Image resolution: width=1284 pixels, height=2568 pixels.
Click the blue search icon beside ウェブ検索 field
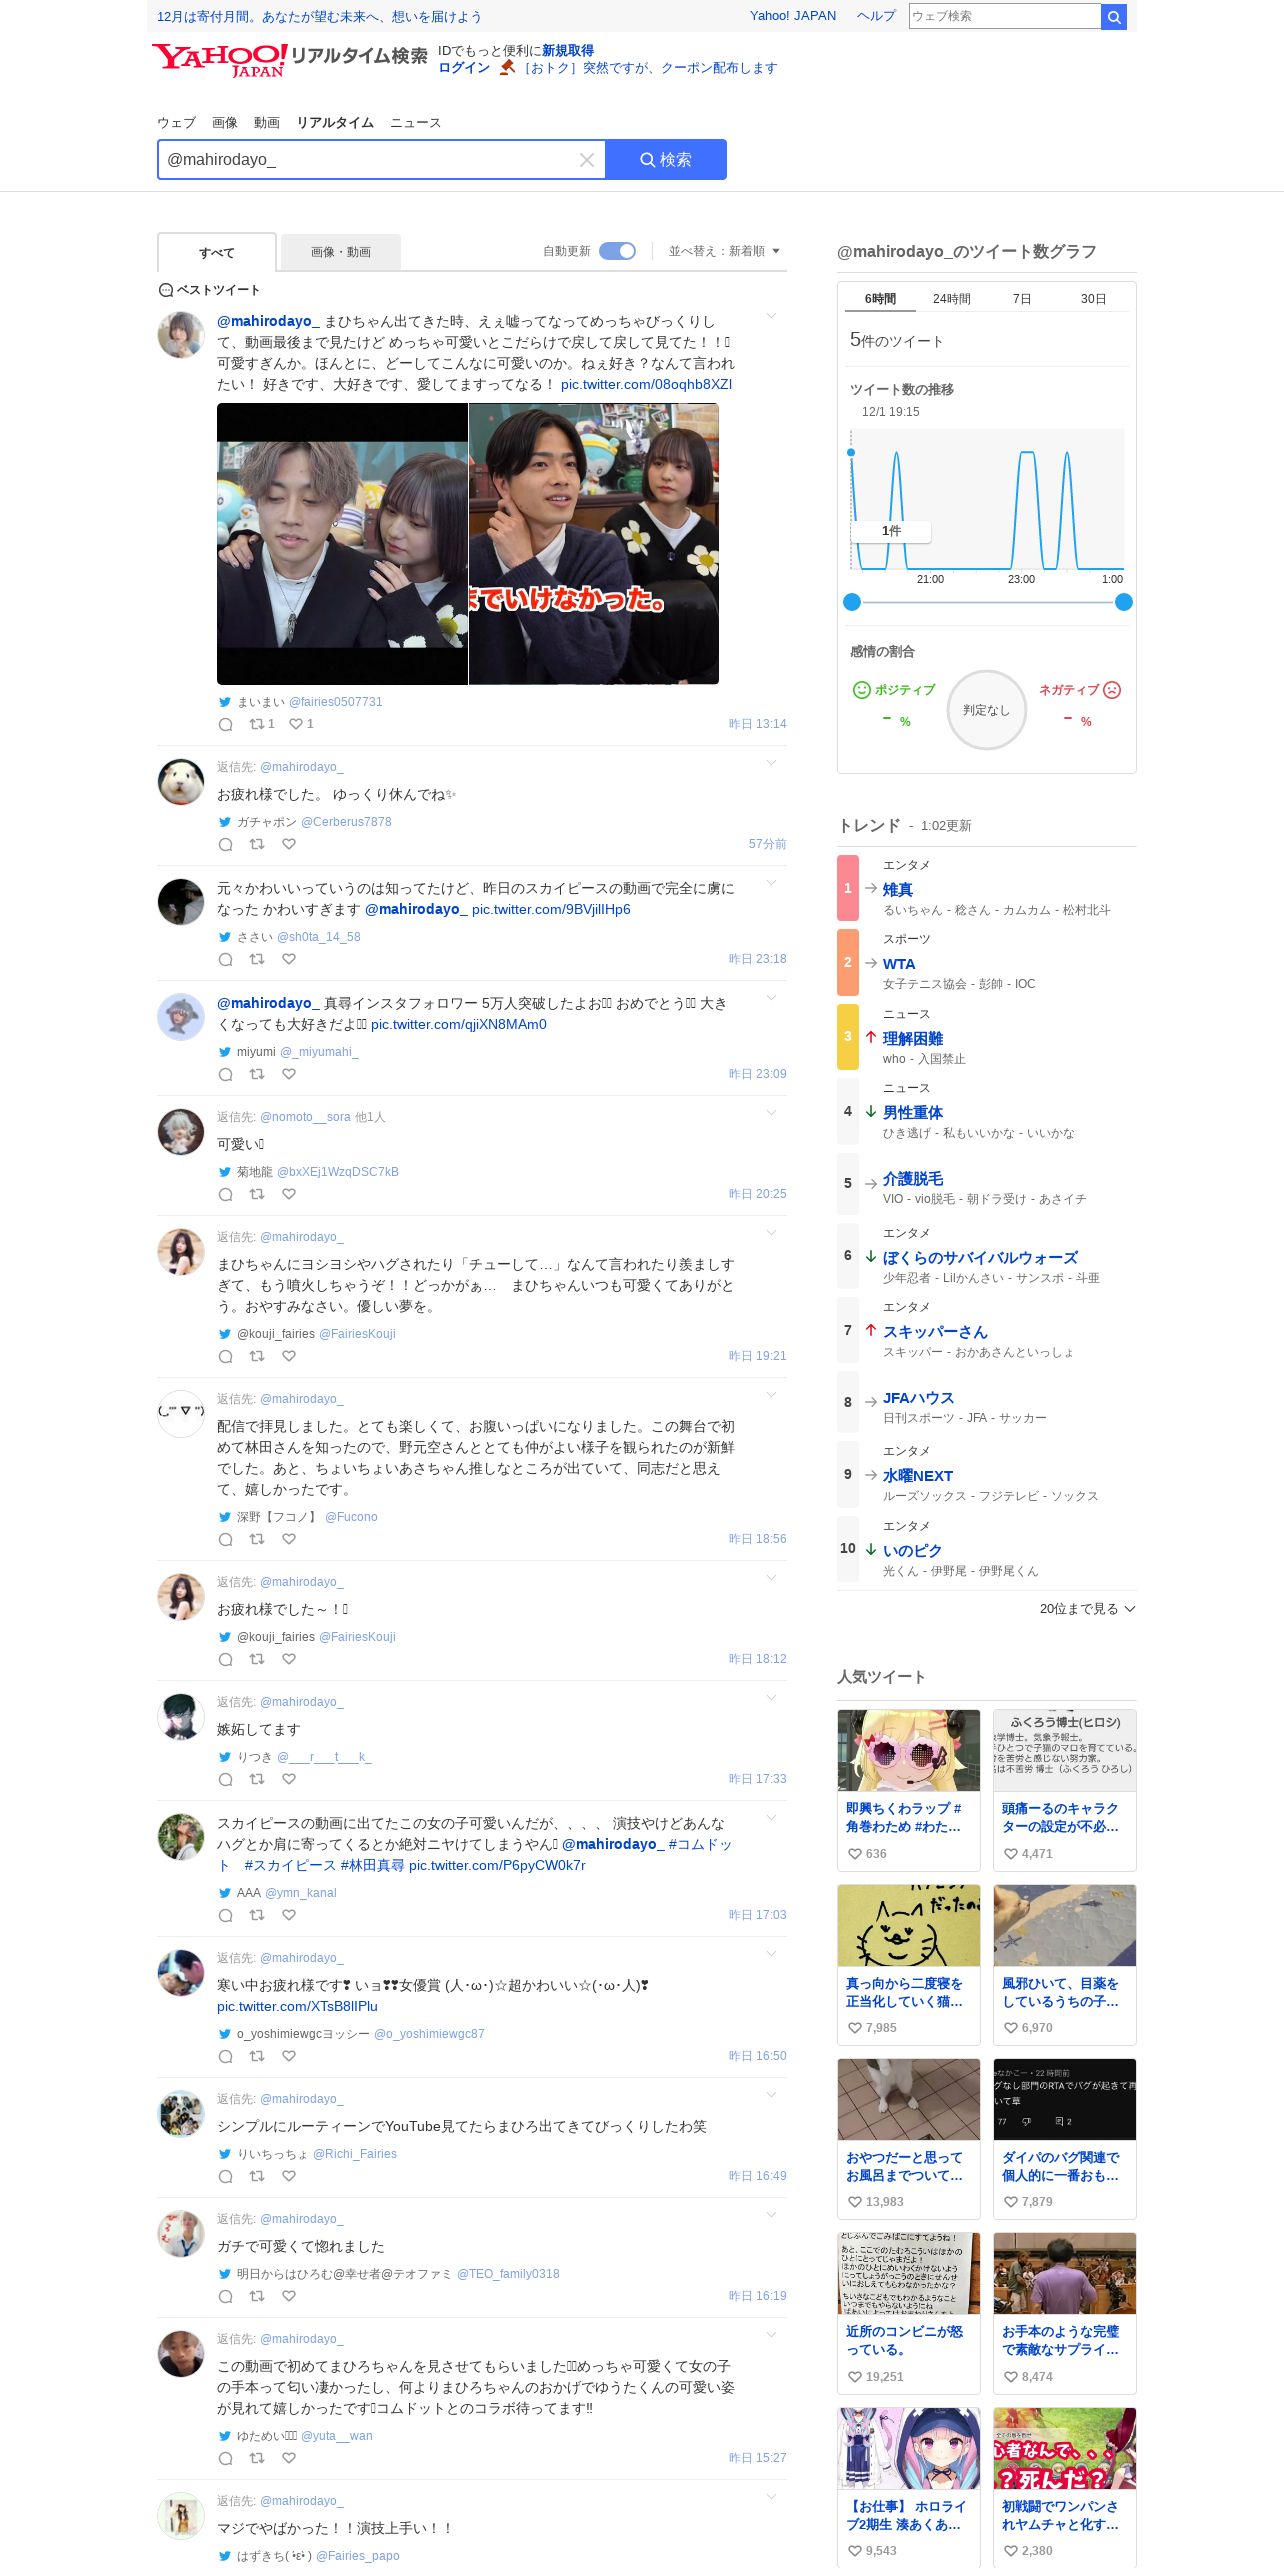[x=1114, y=16]
